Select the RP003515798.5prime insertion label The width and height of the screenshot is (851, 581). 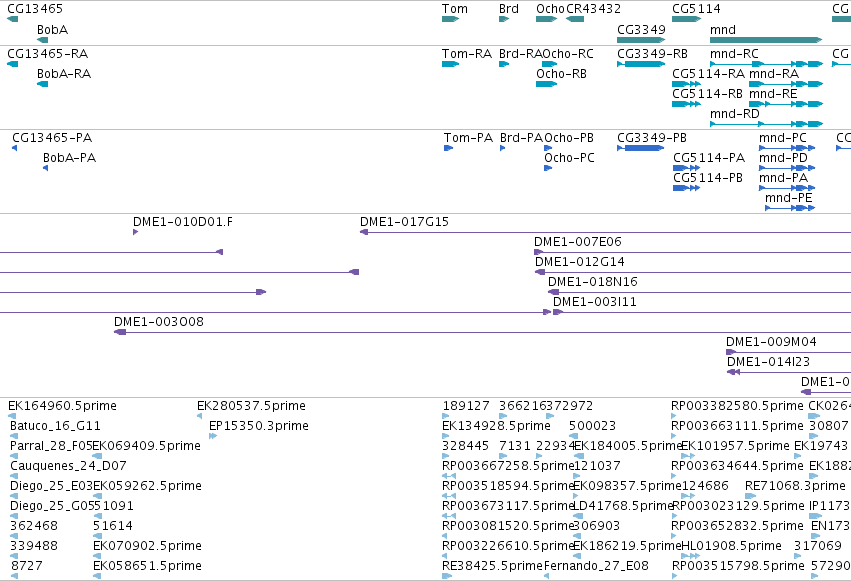738,566
